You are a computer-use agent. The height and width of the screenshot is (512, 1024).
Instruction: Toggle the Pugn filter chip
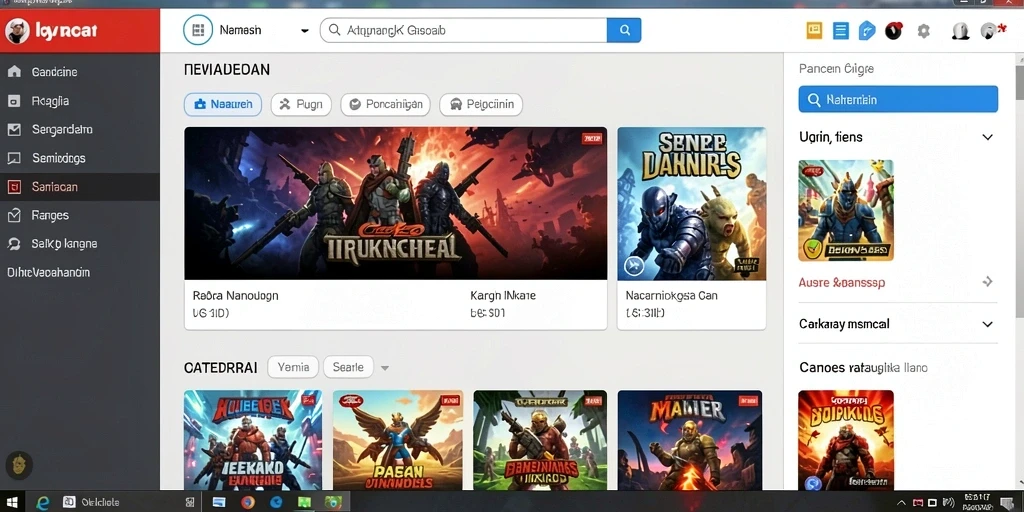click(301, 104)
